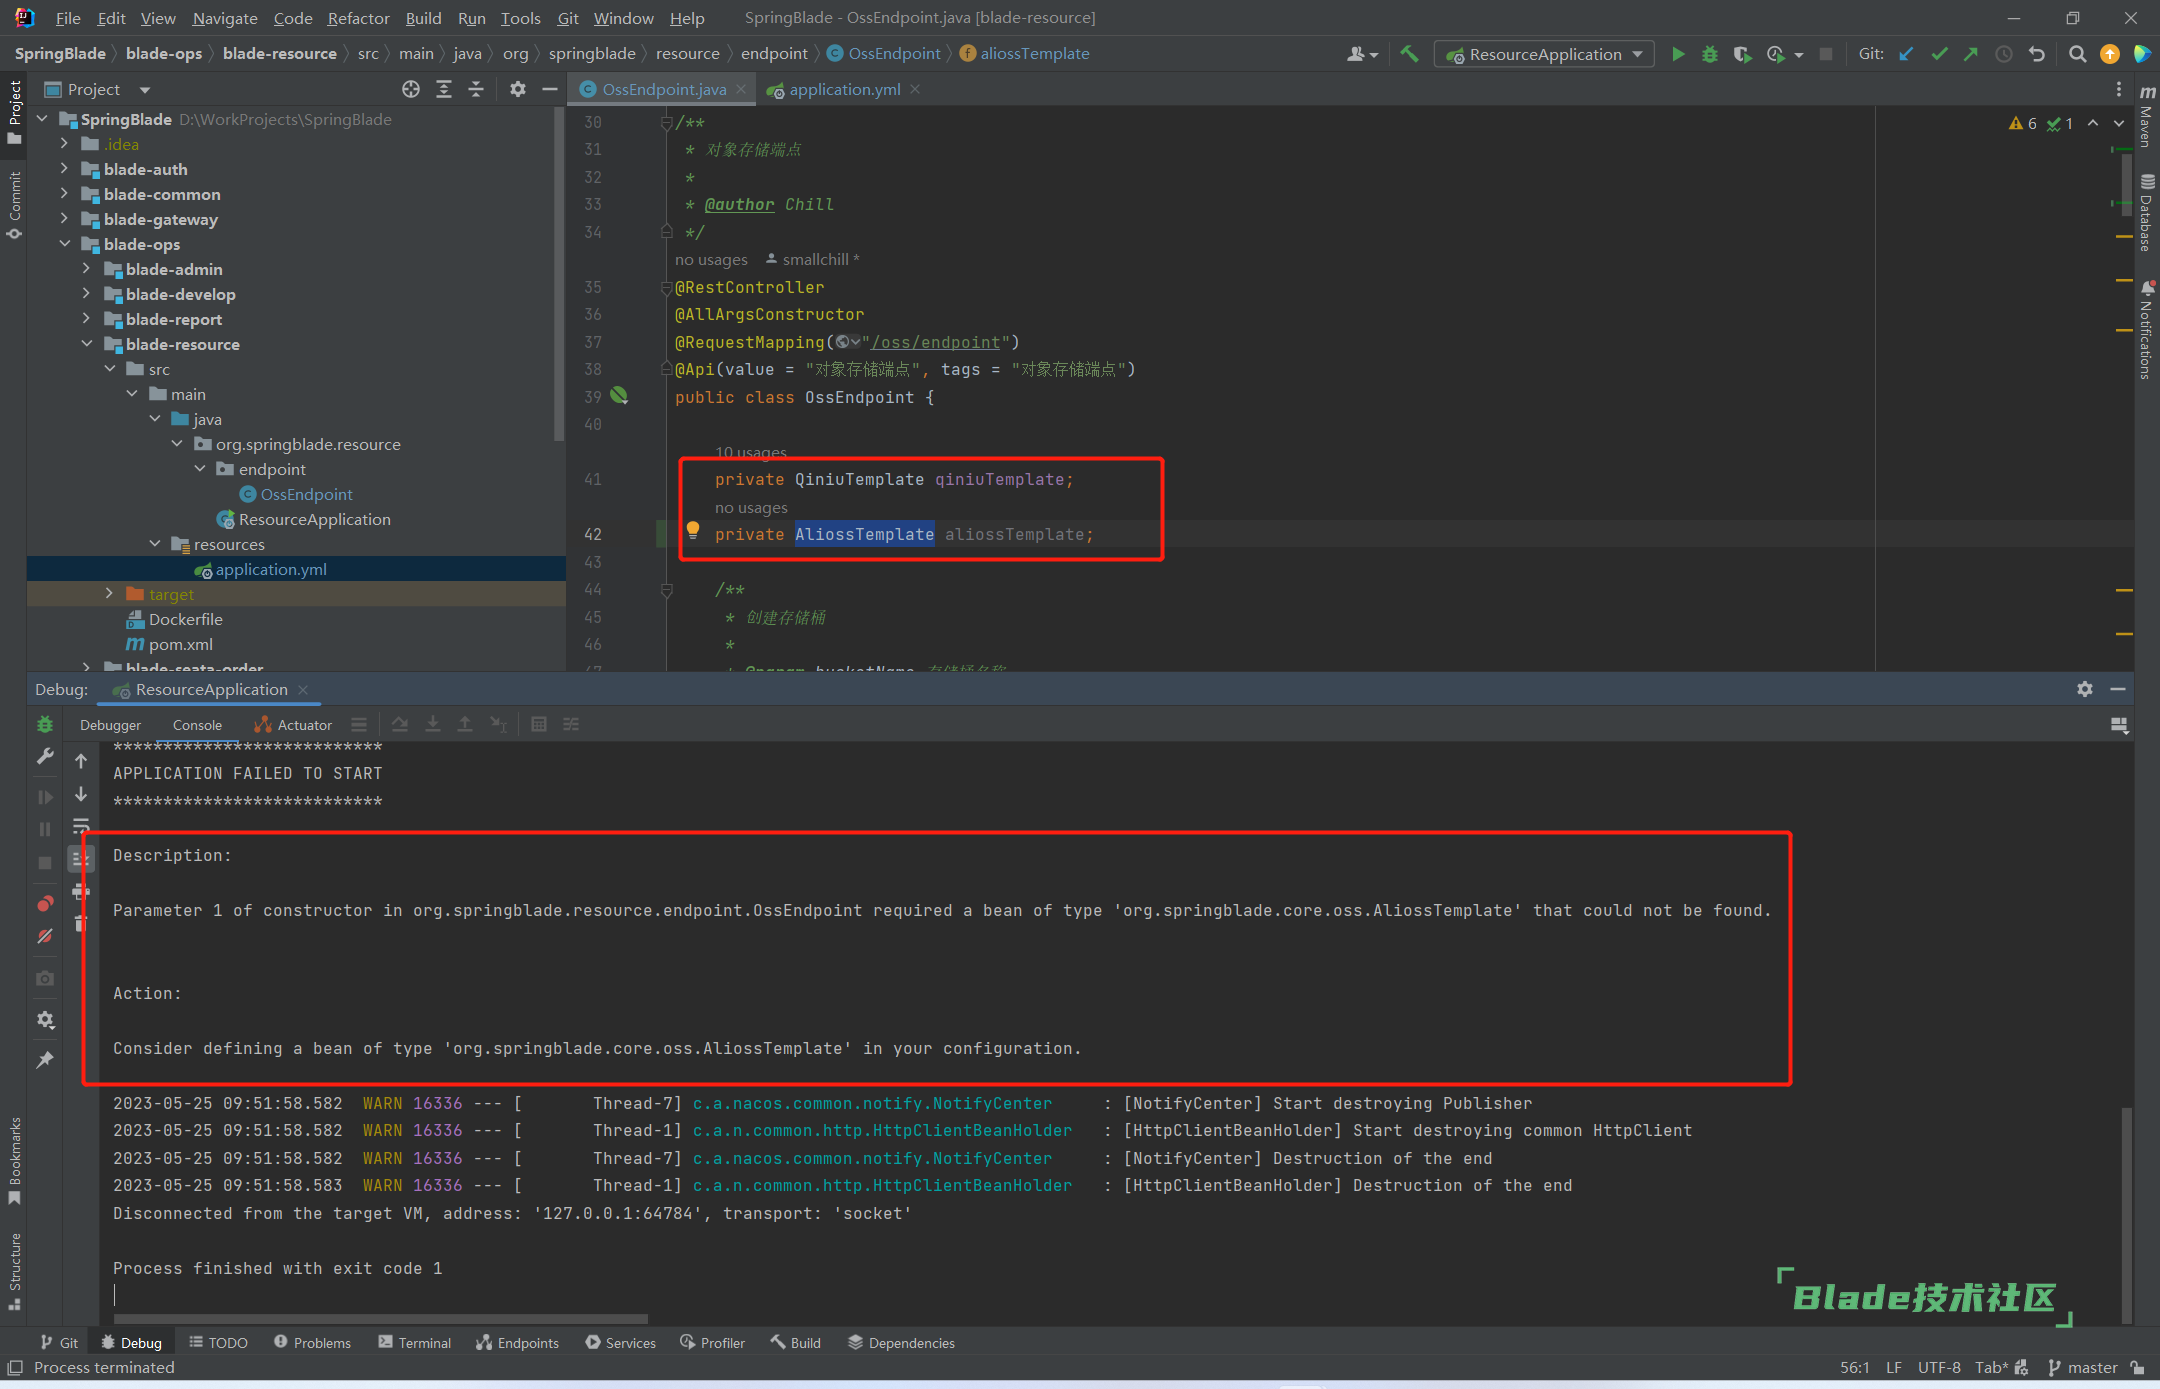The height and width of the screenshot is (1389, 2160).
Task: Click UTF-8 encoding in status bar
Action: point(1938,1367)
